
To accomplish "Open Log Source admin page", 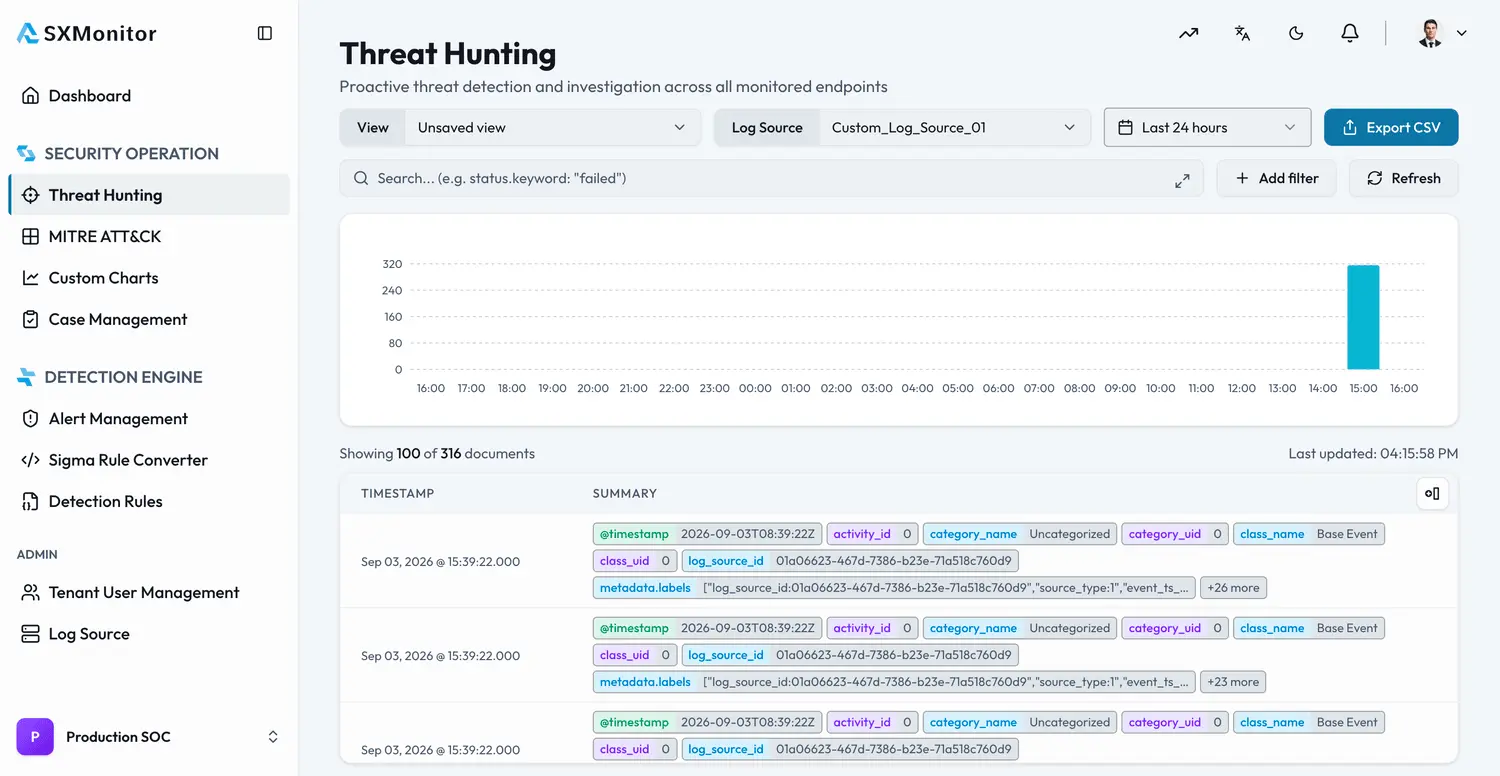I will 149,634.
